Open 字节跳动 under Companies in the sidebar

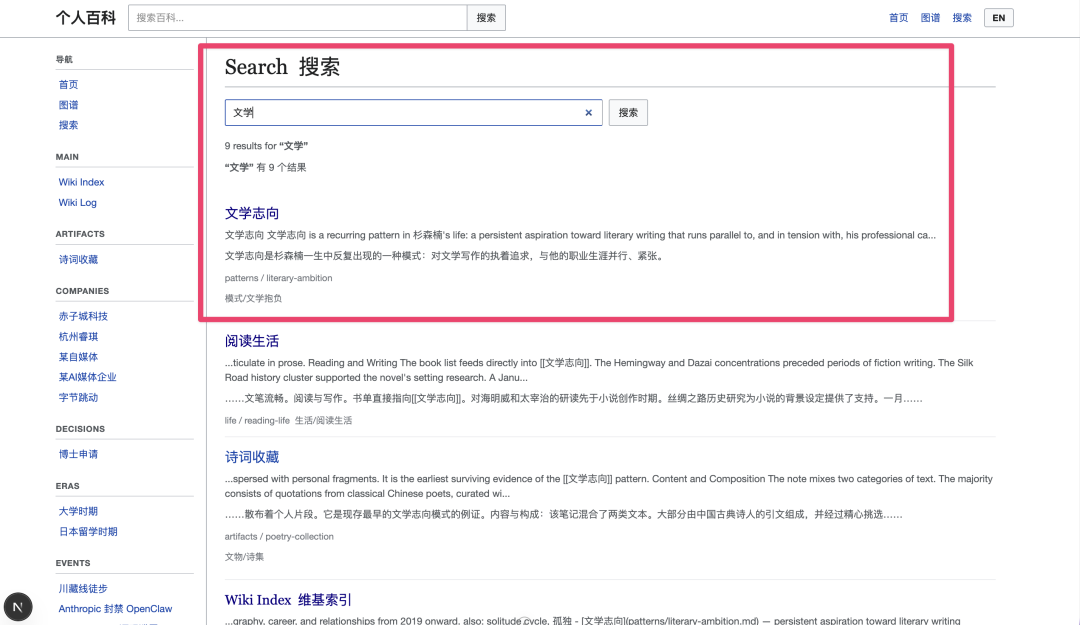78,397
